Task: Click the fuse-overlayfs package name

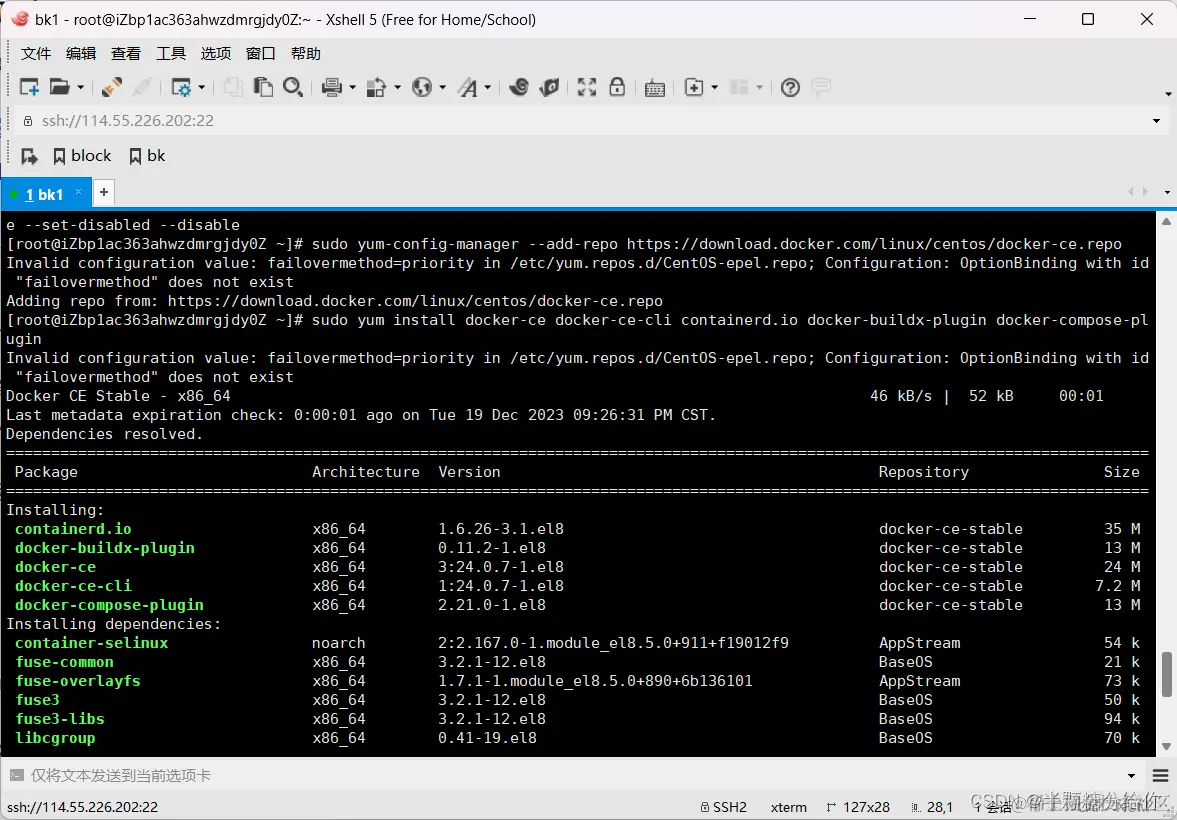Action: tap(78, 681)
